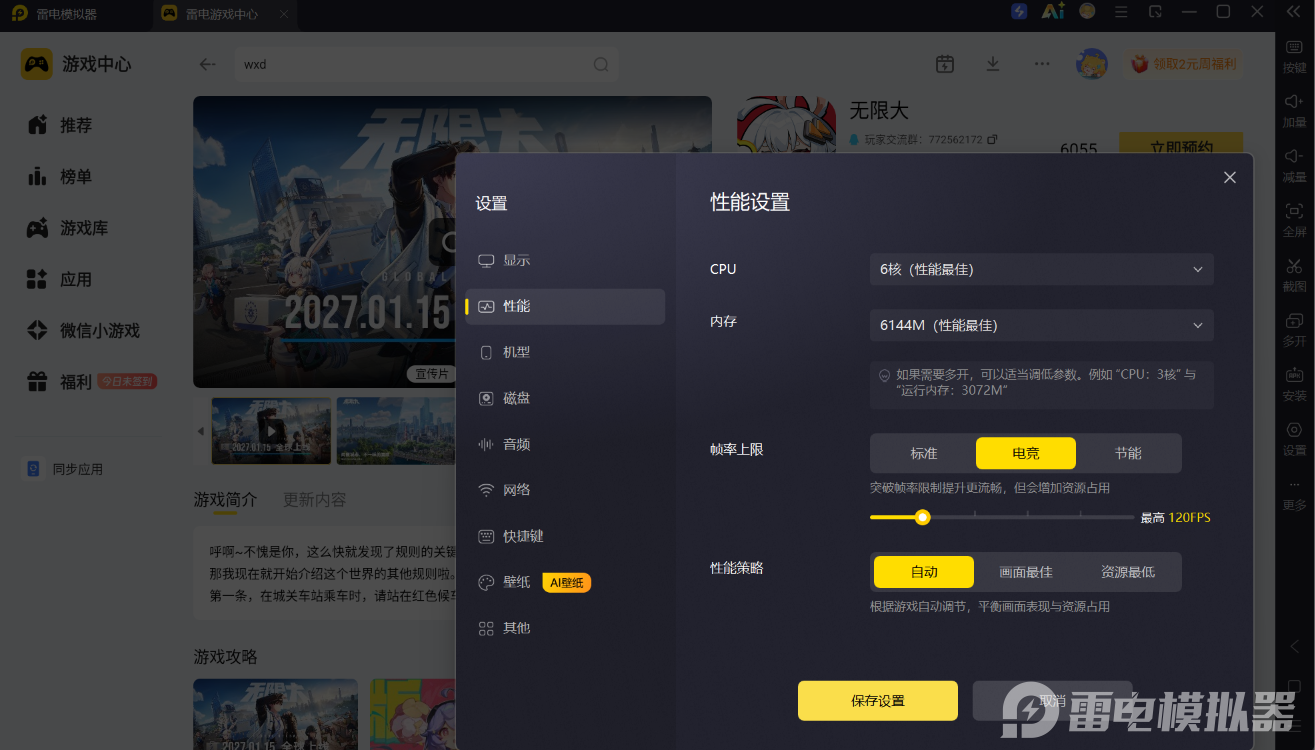Choose 资源最低 performance strategy
Image resolution: width=1315 pixels, height=750 pixels.
tap(1128, 572)
